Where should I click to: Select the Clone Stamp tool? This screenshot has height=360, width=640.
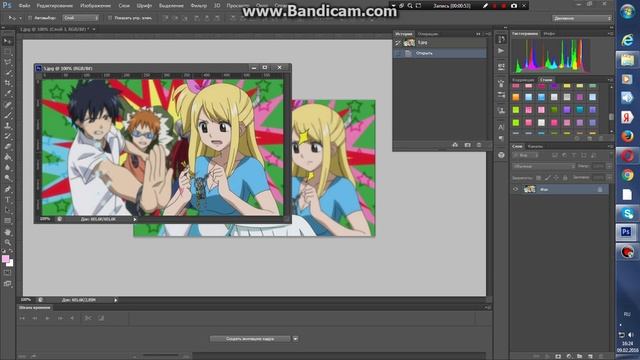pyautogui.click(x=7, y=126)
